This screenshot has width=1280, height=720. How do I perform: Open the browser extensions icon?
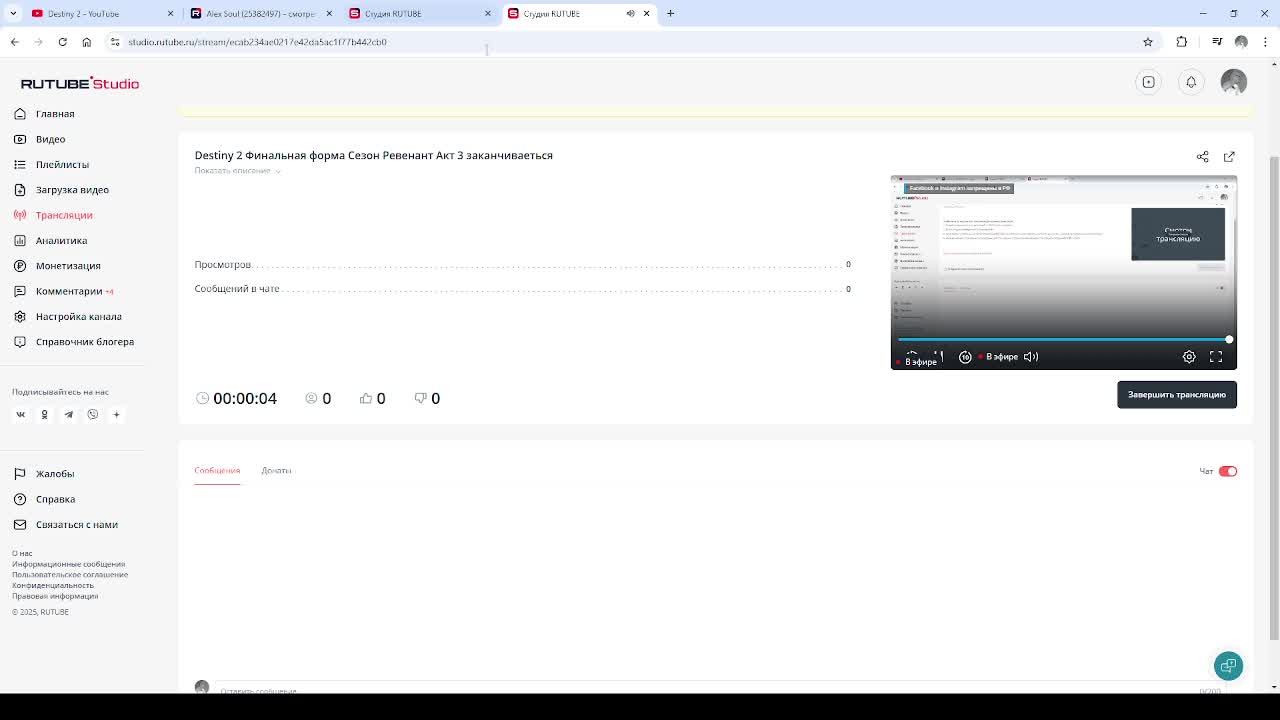coord(1182,42)
